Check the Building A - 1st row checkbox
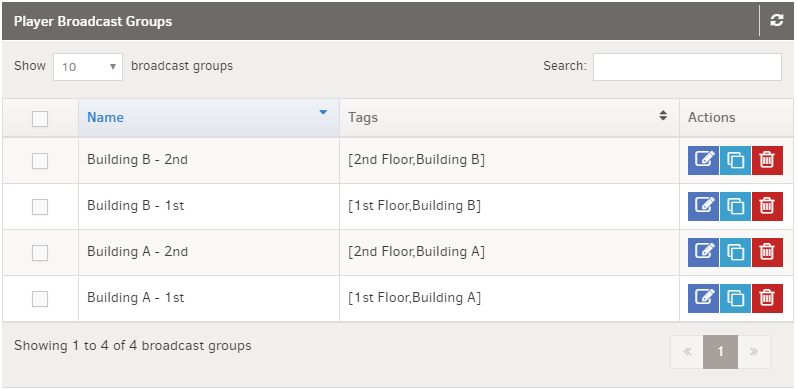The image size is (797, 389). click(40, 299)
